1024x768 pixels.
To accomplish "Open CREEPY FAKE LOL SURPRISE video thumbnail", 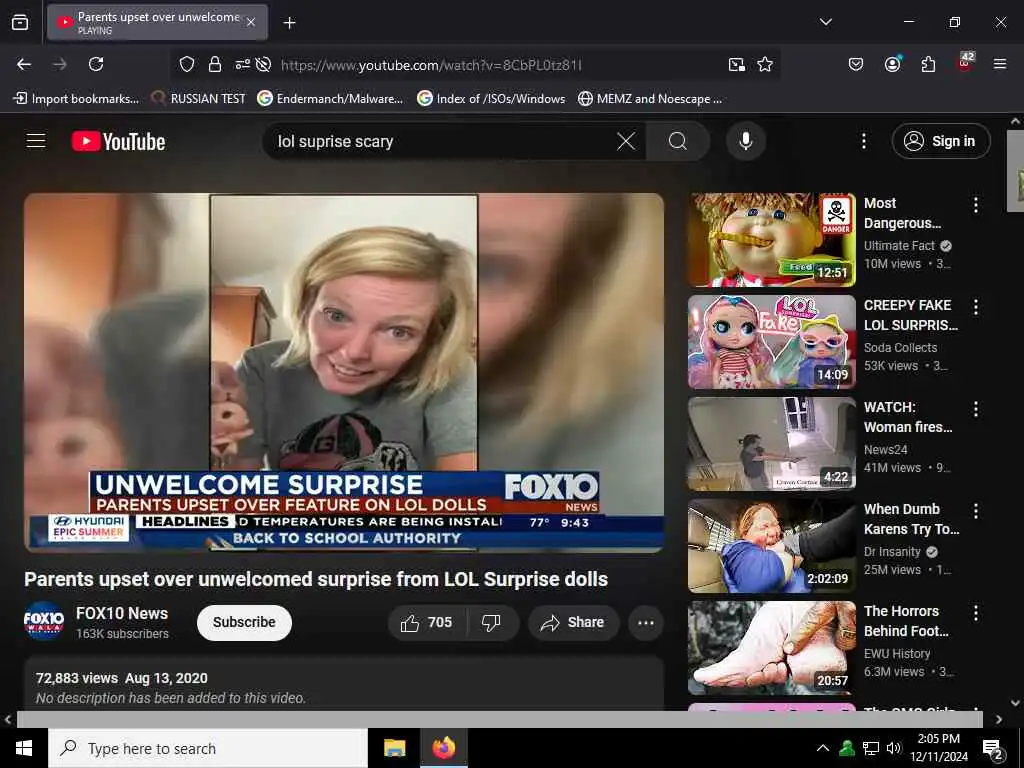I will point(772,342).
